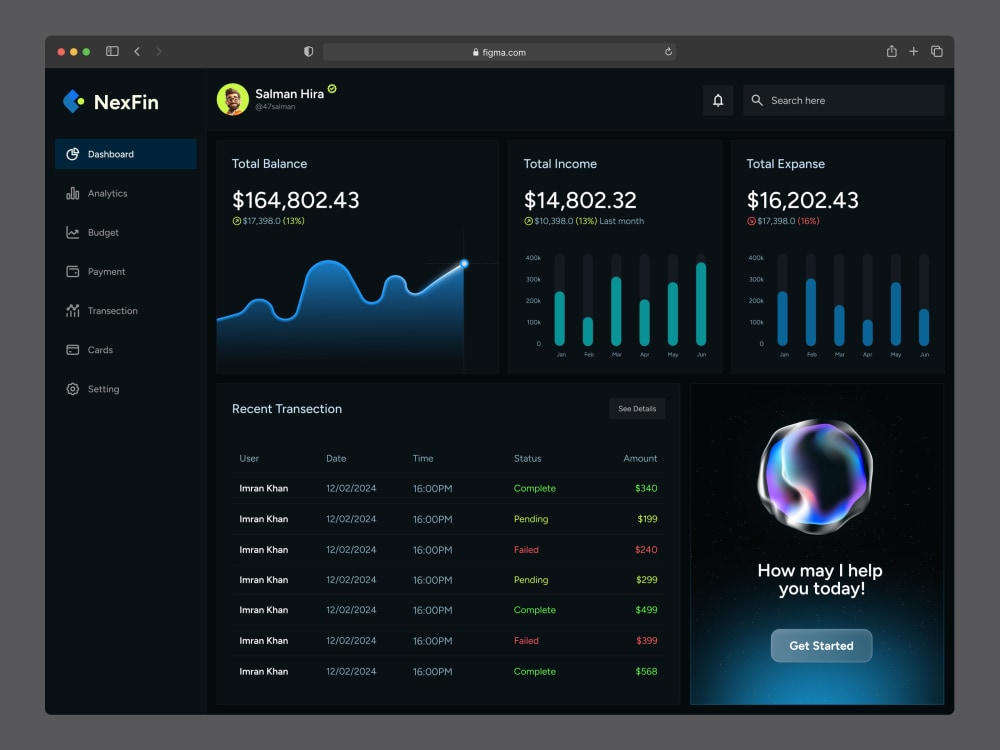This screenshot has width=1000, height=750.
Task: Click the Total Expanse amount $16,202.43
Action: 802,200
